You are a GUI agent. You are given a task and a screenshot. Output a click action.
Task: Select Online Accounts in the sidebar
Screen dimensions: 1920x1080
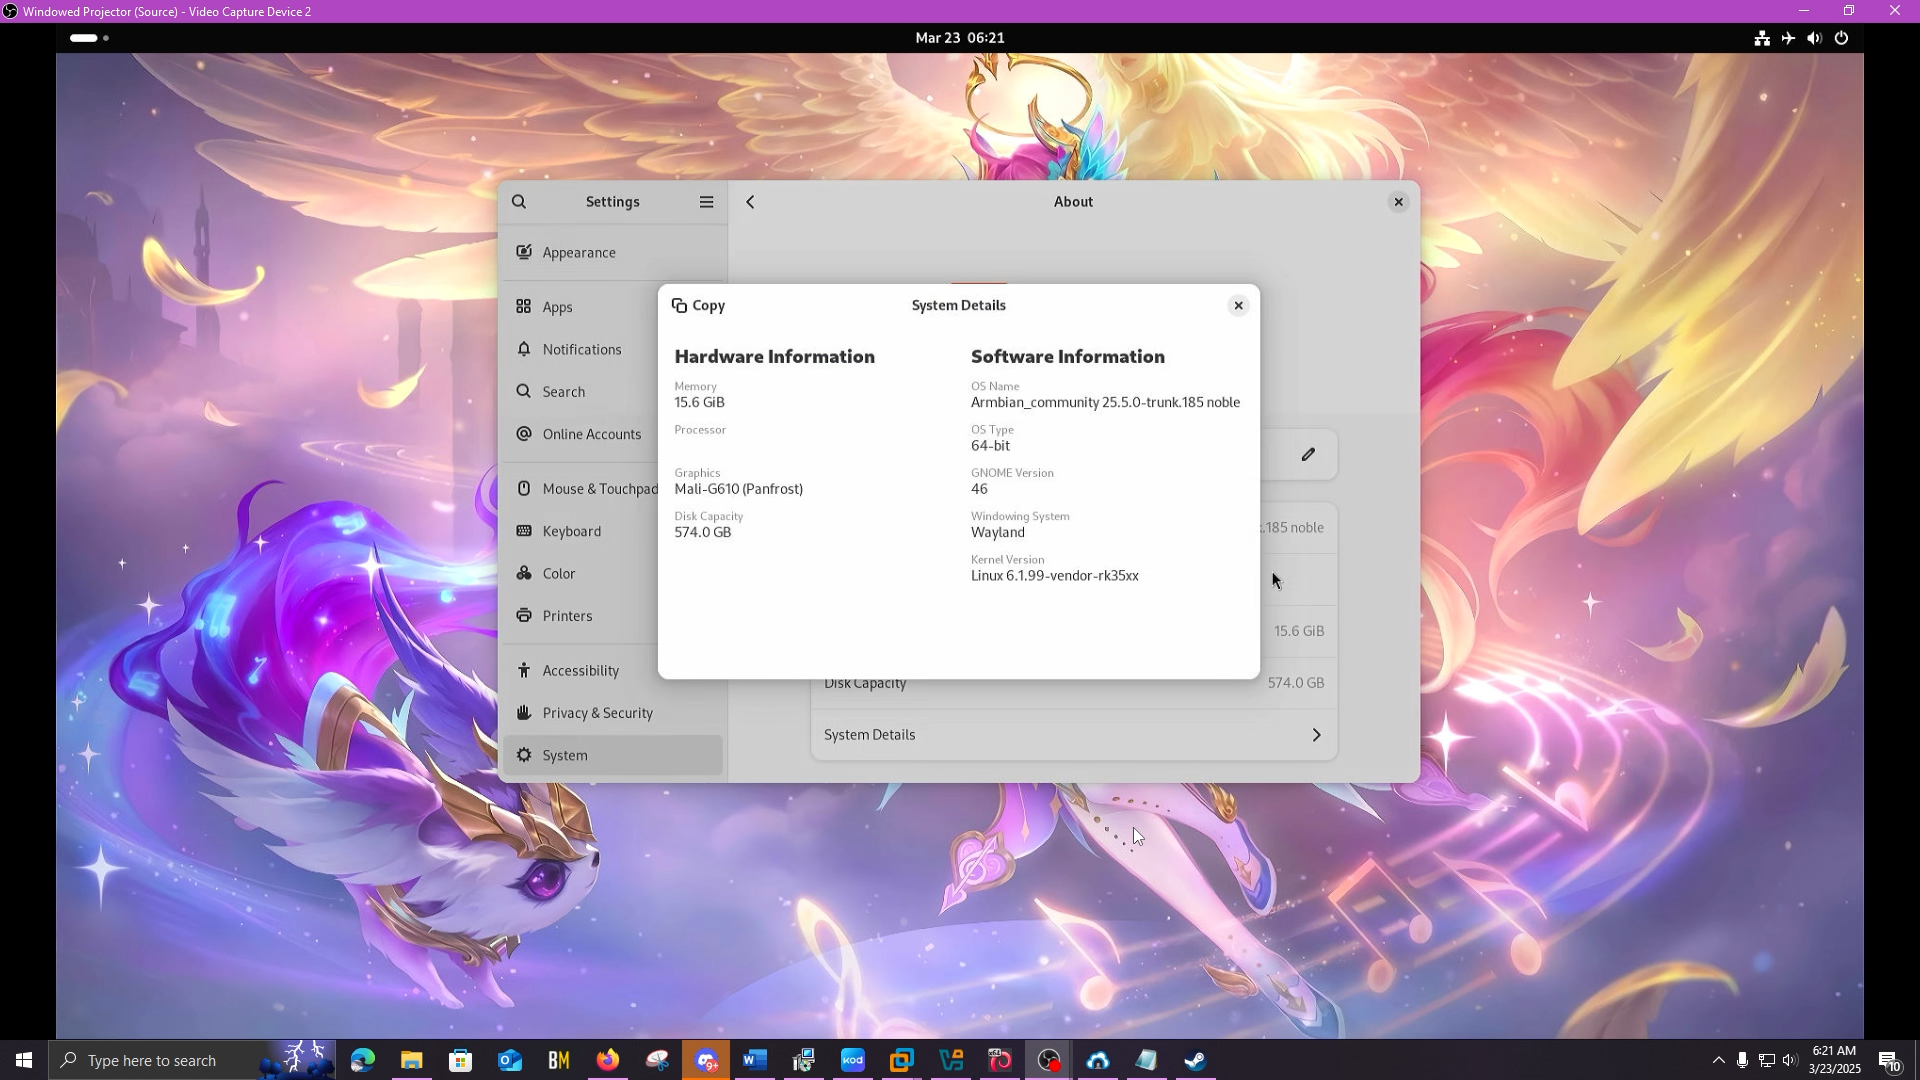pyautogui.click(x=591, y=434)
